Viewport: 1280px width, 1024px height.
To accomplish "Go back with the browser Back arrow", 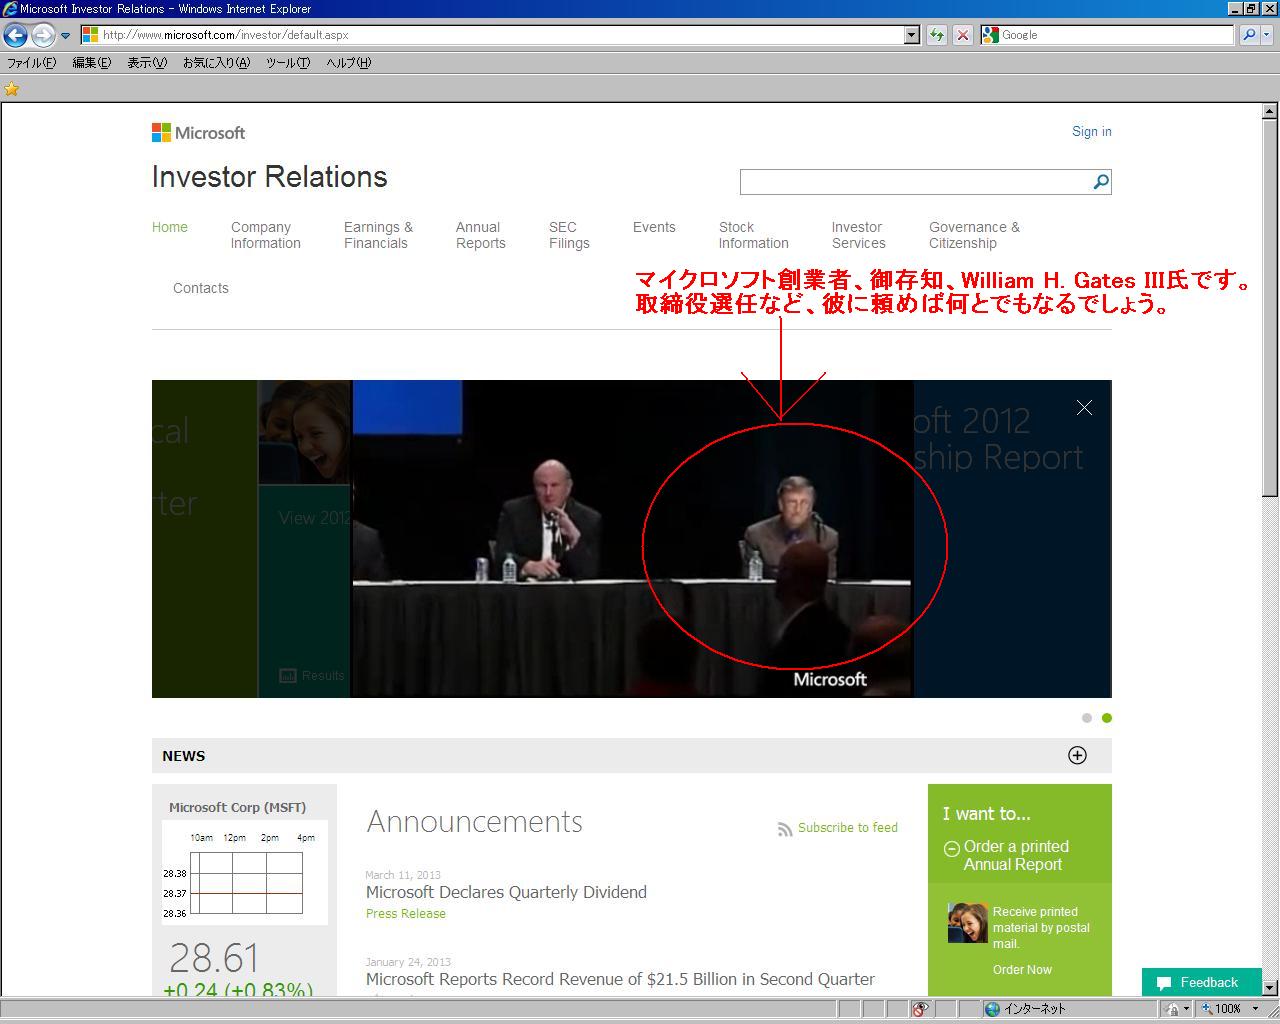I will pos(15,35).
